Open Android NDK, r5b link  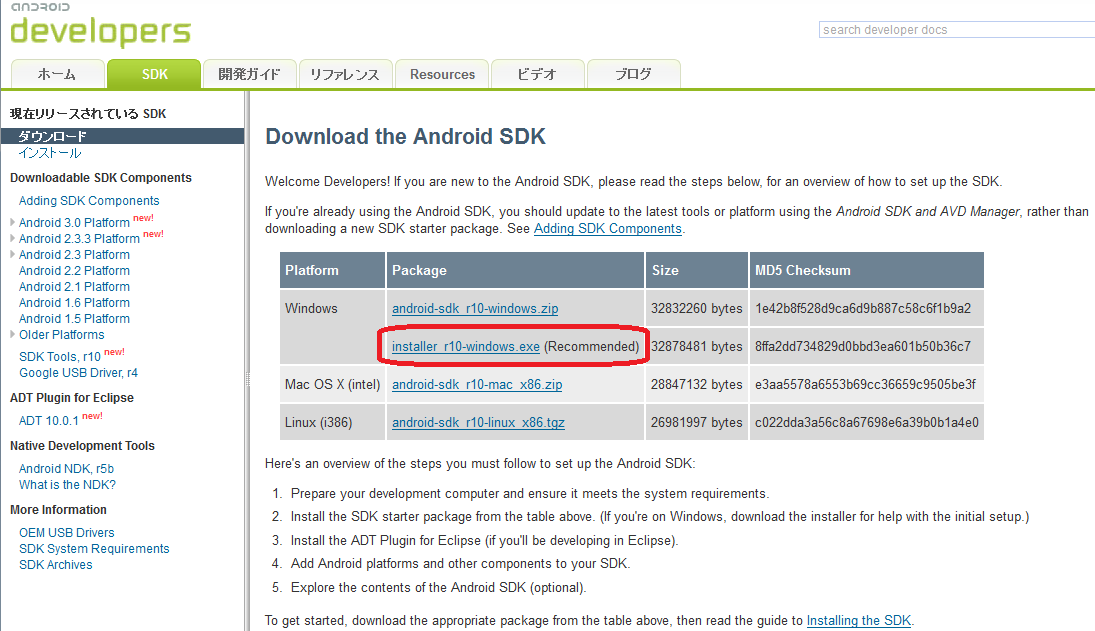click(66, 469)
